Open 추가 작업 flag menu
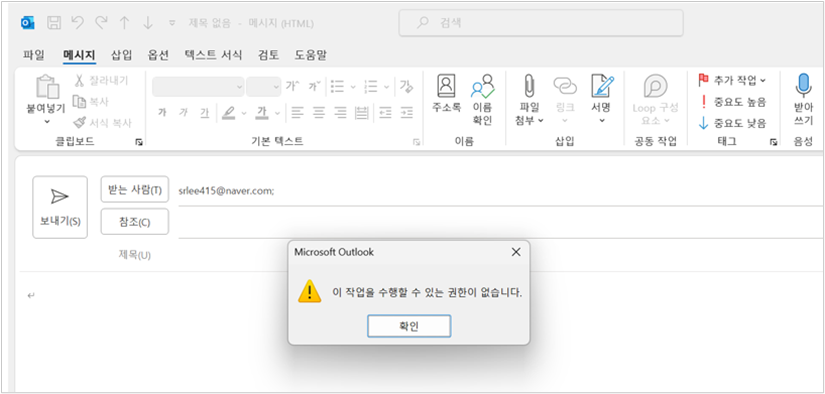This screenshot has height=394, width=825. (x=731, y=80)
